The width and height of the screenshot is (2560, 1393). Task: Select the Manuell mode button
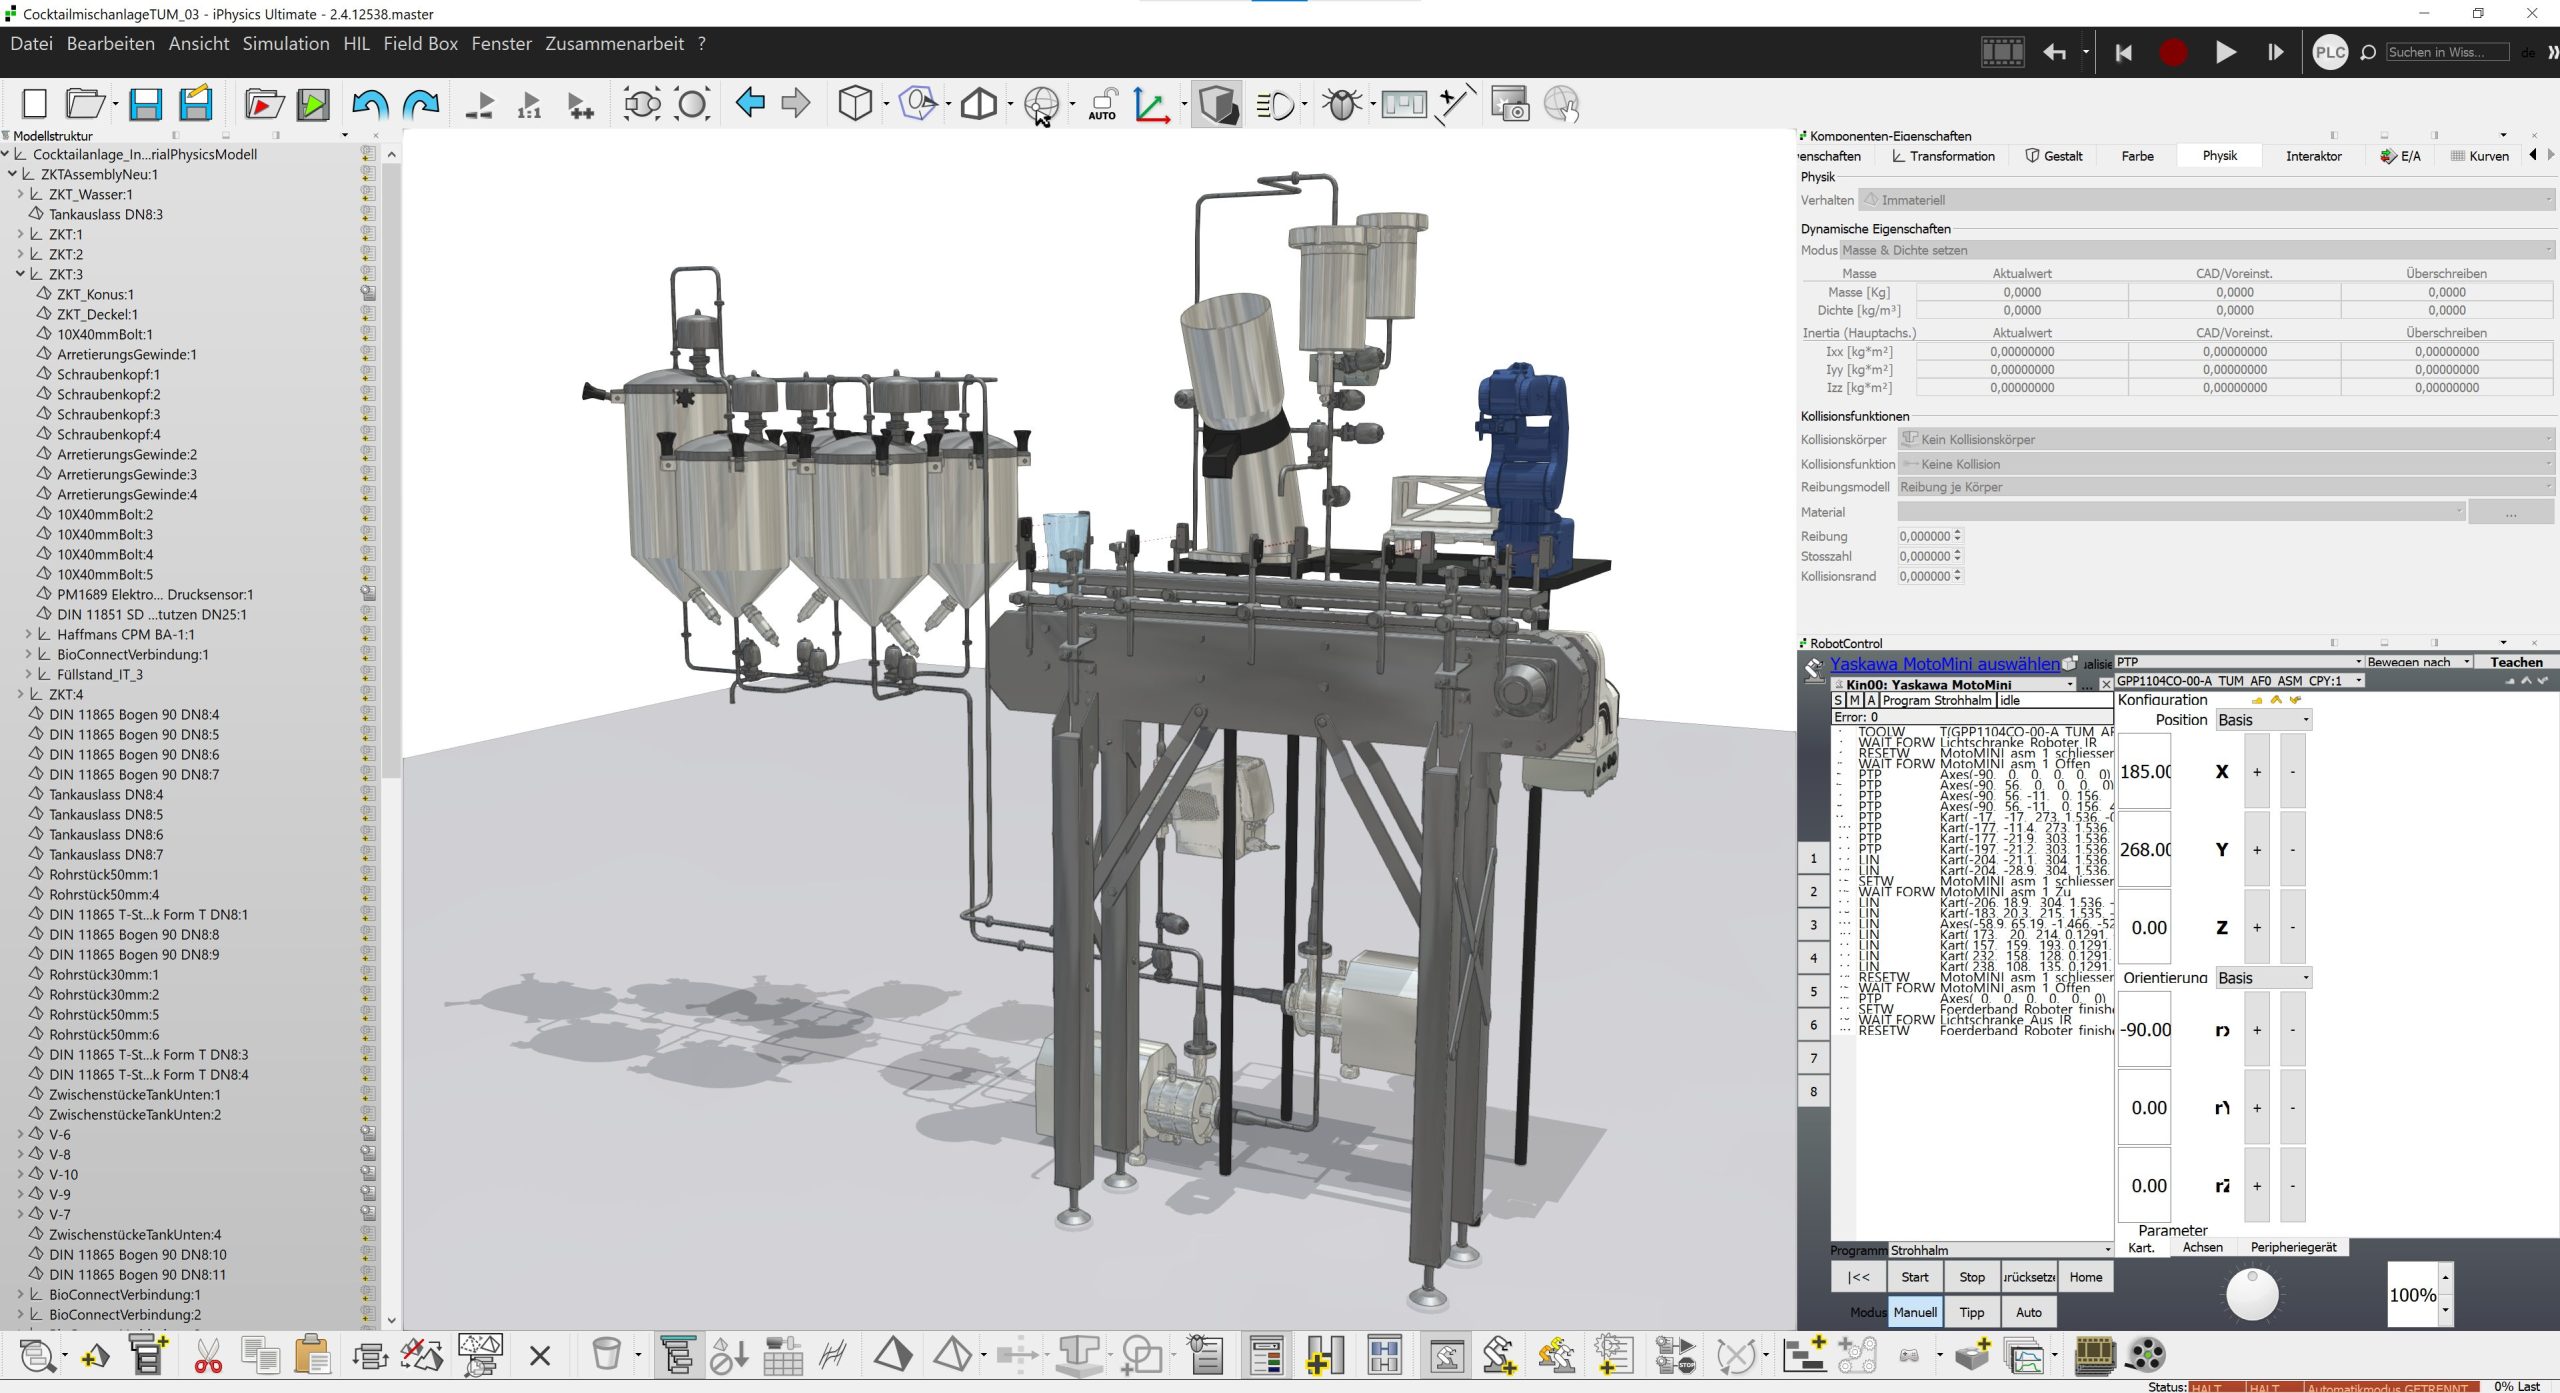[x=1915, y=1312]
